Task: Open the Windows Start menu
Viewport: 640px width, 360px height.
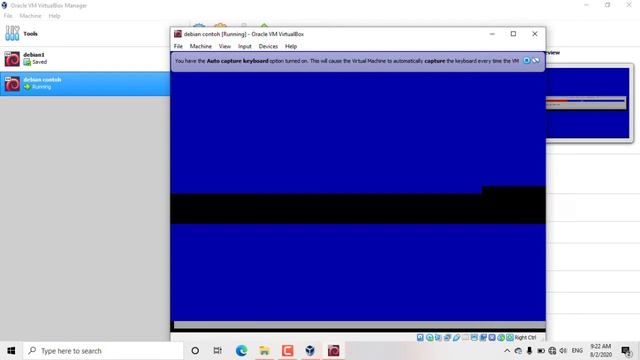Action: (x=11, y=351)
